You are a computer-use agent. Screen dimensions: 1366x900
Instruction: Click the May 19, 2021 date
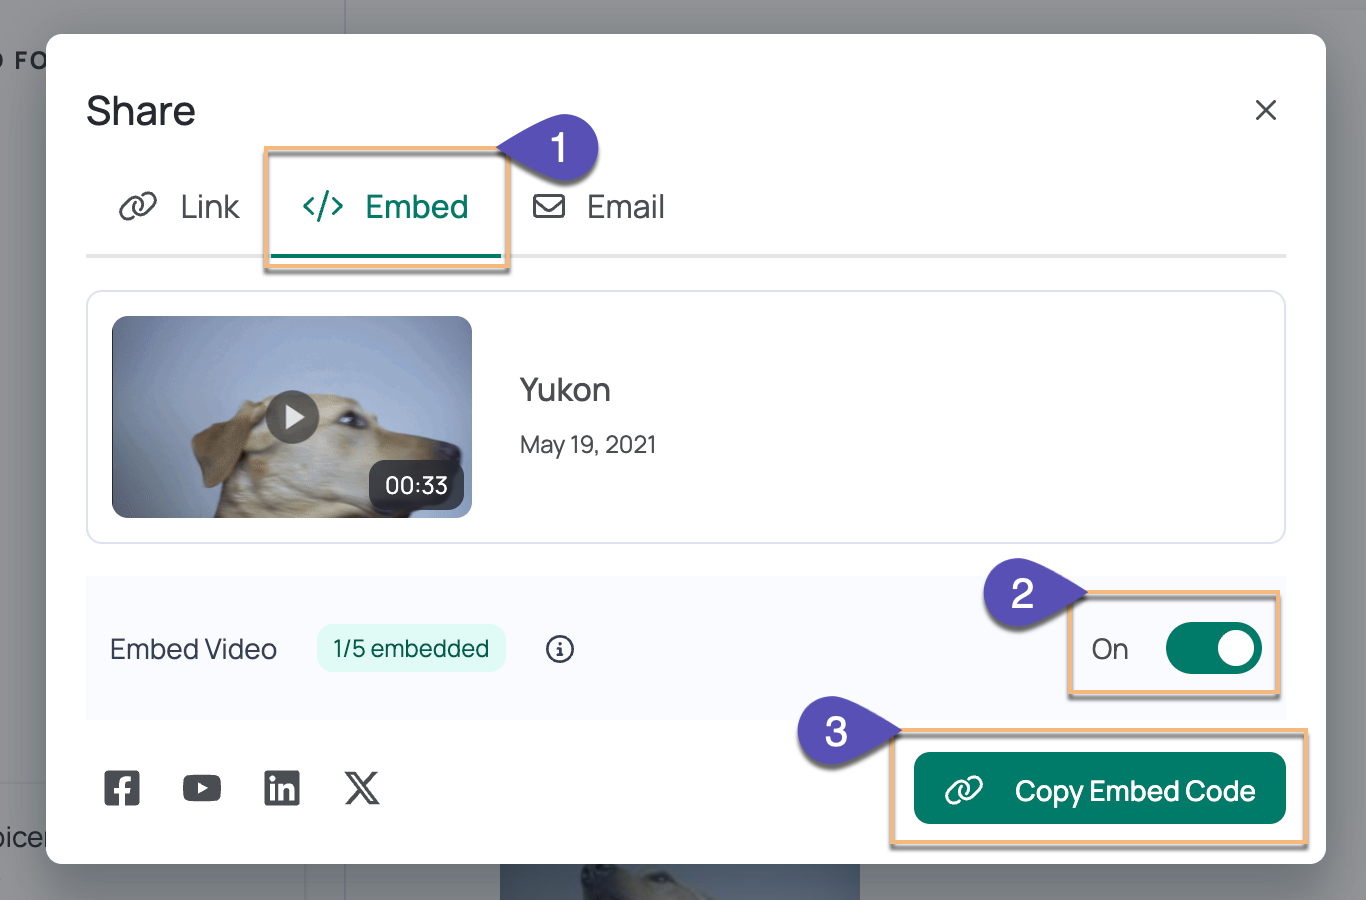tap(588, 445)
